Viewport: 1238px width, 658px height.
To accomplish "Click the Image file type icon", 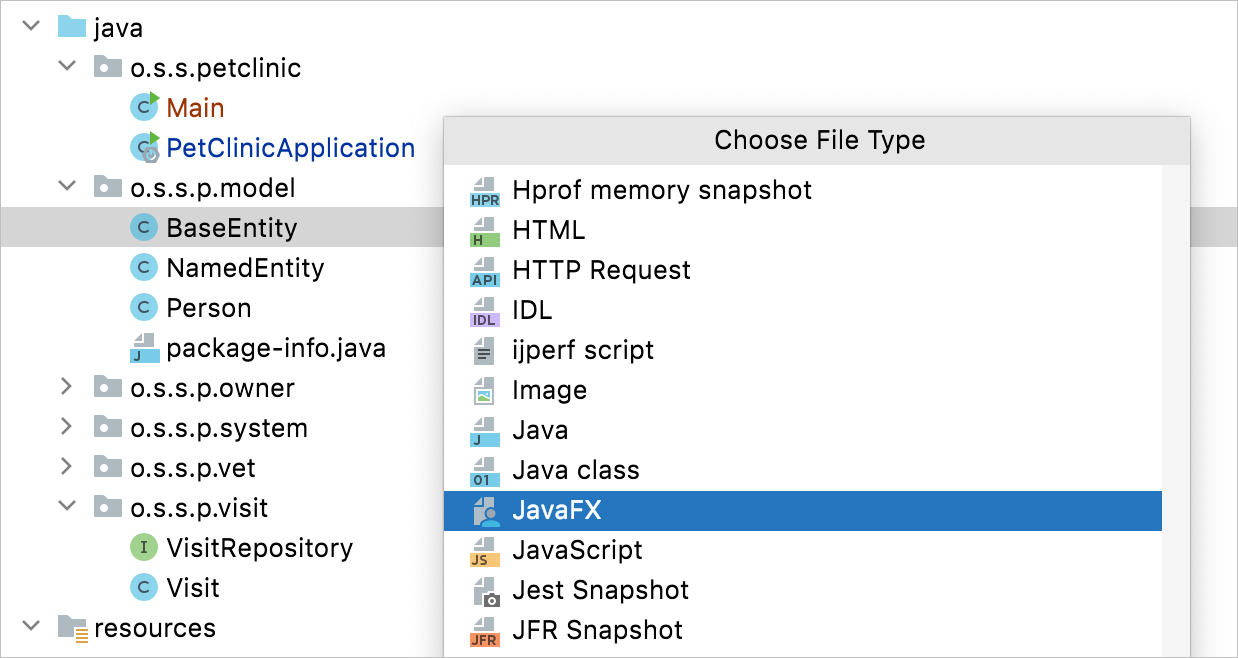I will 484,390.
